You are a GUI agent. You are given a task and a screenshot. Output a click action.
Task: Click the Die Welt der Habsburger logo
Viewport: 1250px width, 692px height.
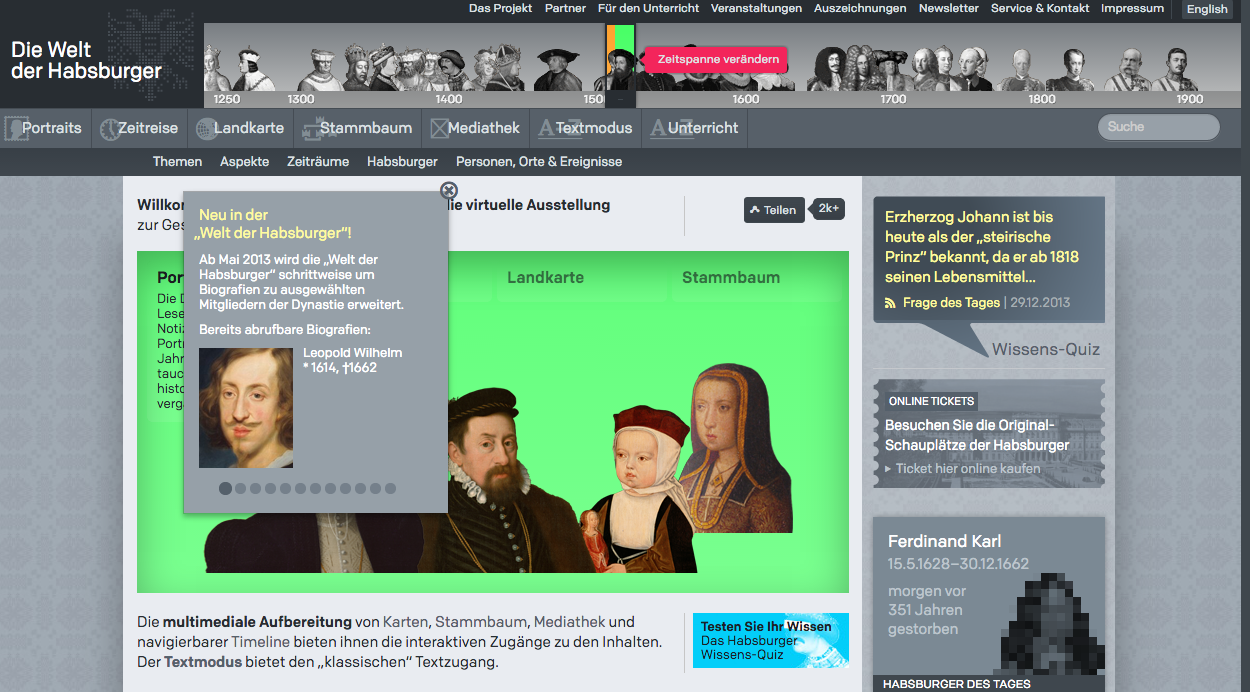tap(86, 60)
